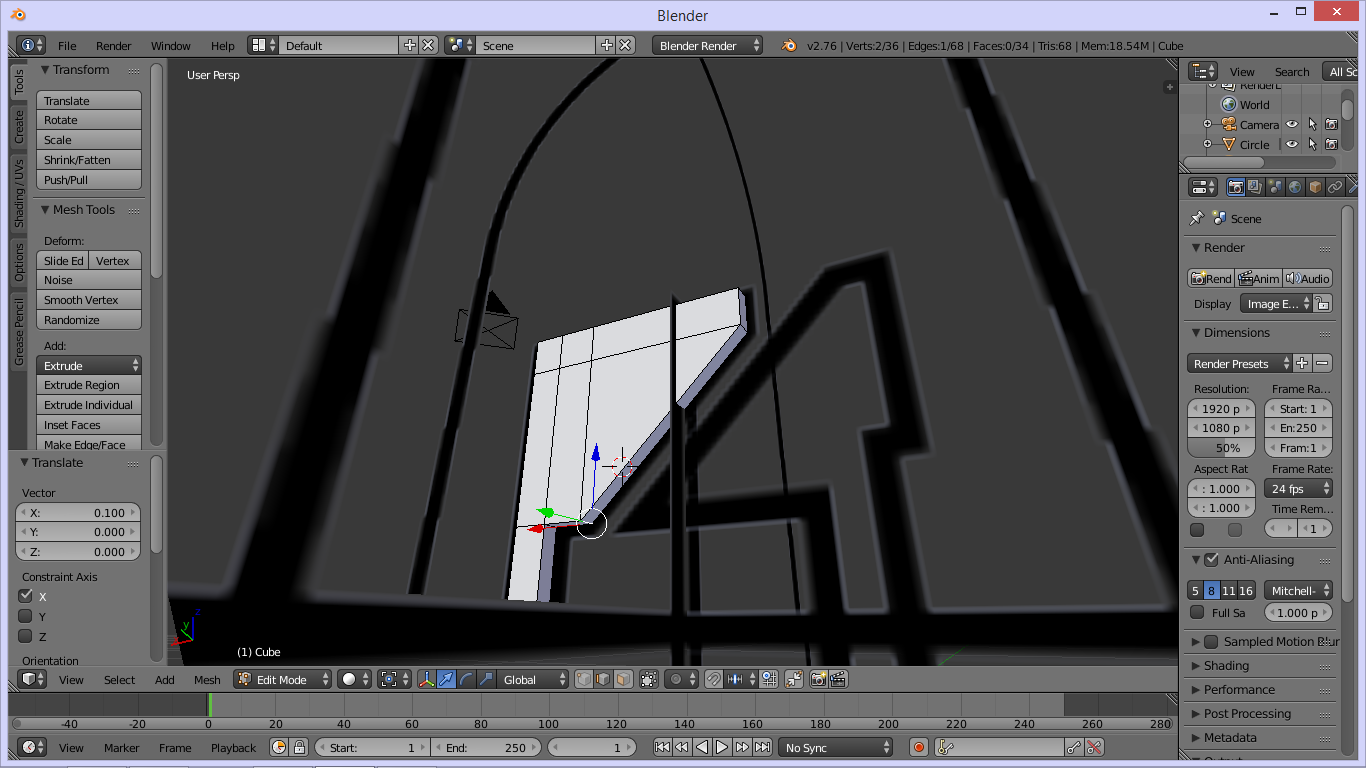Viewport: 1366px width, 768px height.
Task: Select the scale manipulator icon
Action: click(487, 679)
